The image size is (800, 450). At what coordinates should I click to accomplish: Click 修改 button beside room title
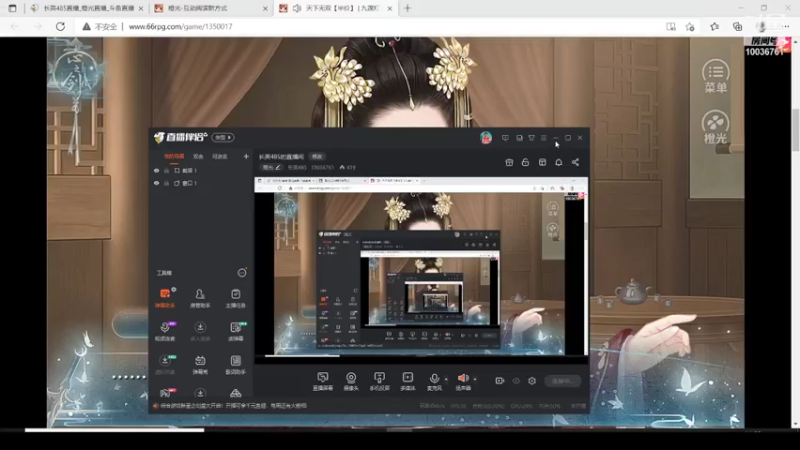point(317,157)
